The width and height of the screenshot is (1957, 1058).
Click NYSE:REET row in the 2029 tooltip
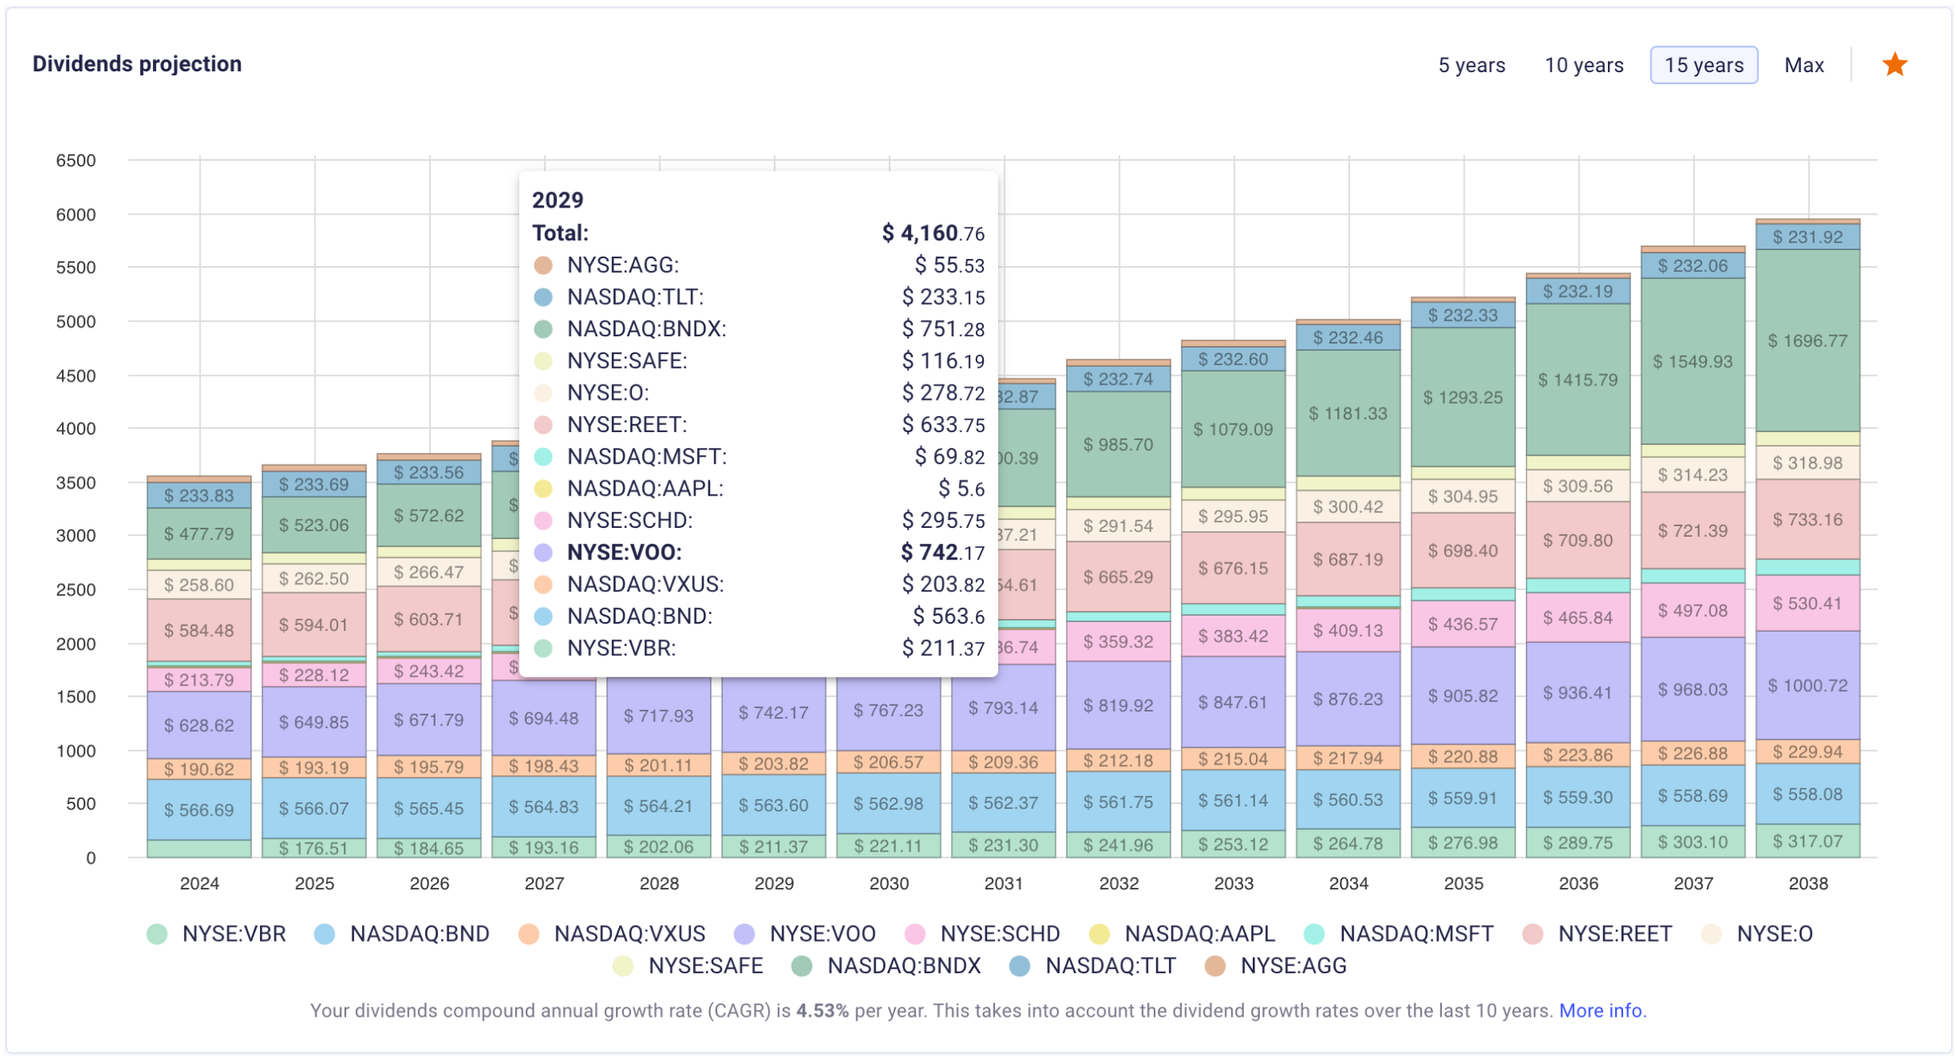(x=758, y=425)
